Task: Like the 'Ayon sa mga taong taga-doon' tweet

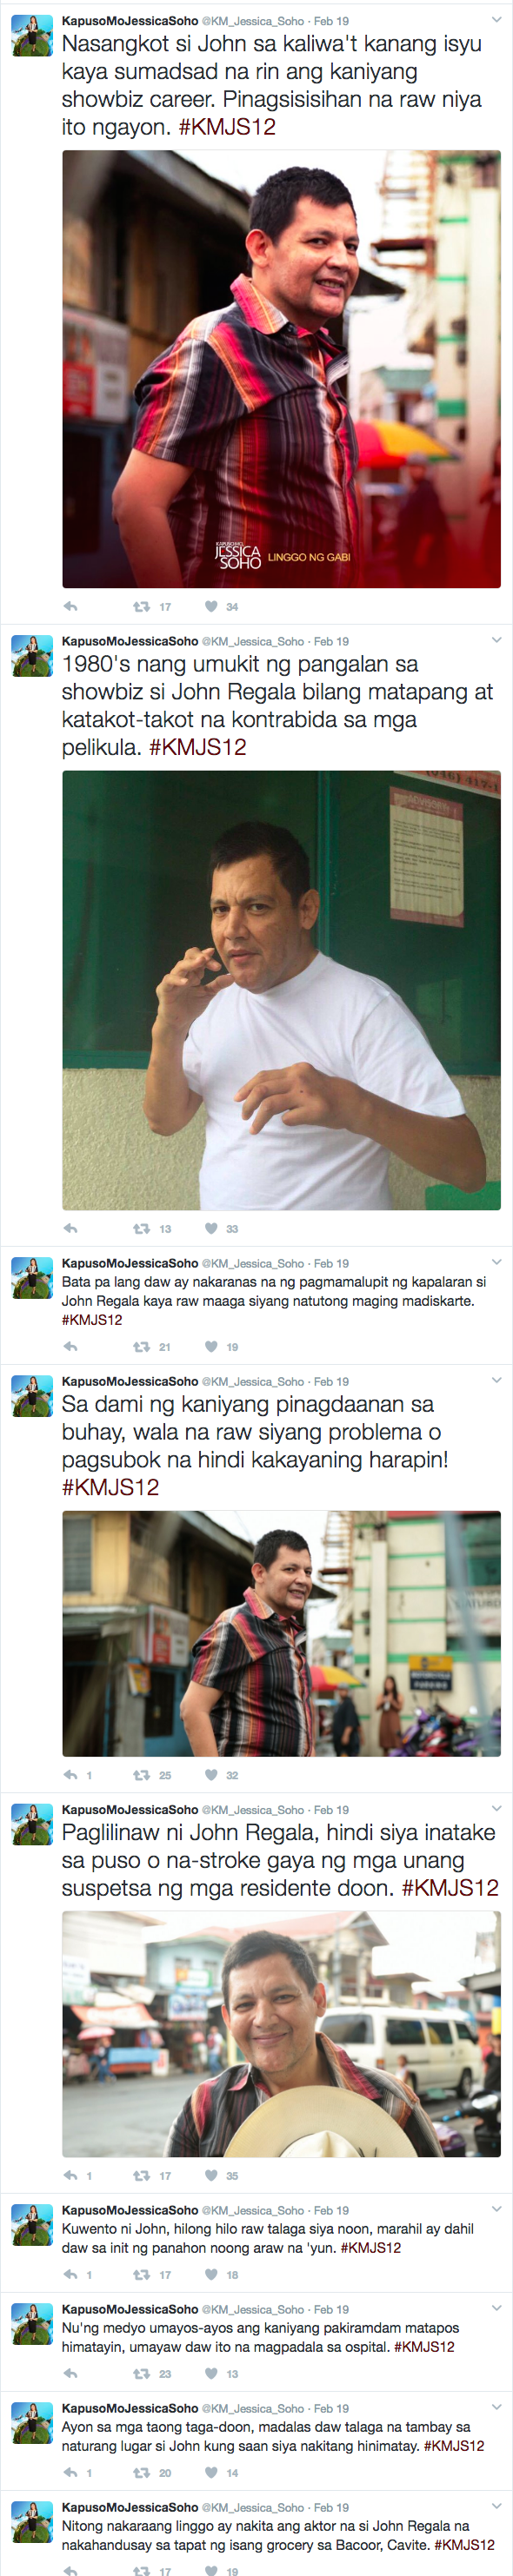Action: click(x=211, y=2471)
